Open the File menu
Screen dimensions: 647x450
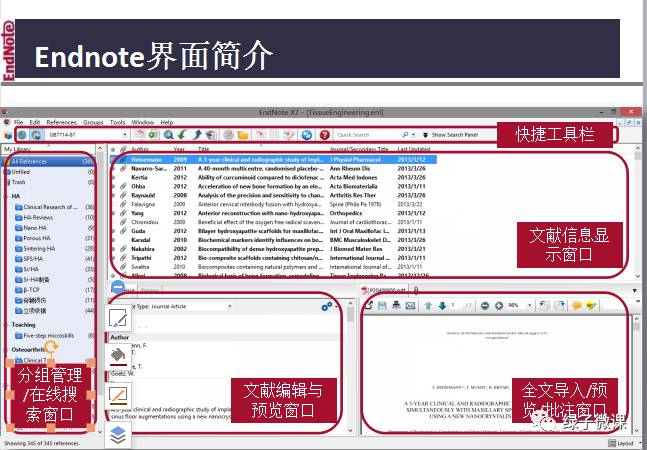[19, 122]
